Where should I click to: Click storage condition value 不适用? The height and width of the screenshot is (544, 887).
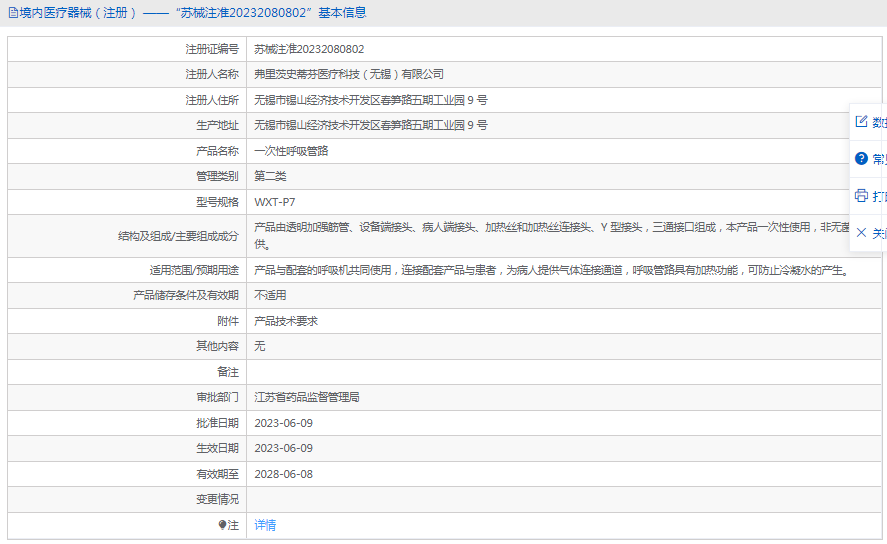(270, 295)
